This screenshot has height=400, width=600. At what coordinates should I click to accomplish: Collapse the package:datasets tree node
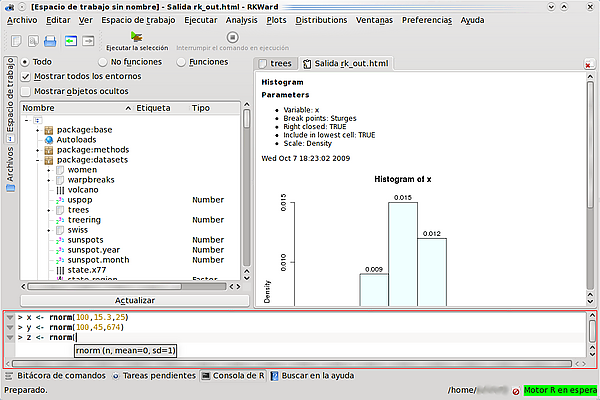pyautogui.click(x=38, y=160)
